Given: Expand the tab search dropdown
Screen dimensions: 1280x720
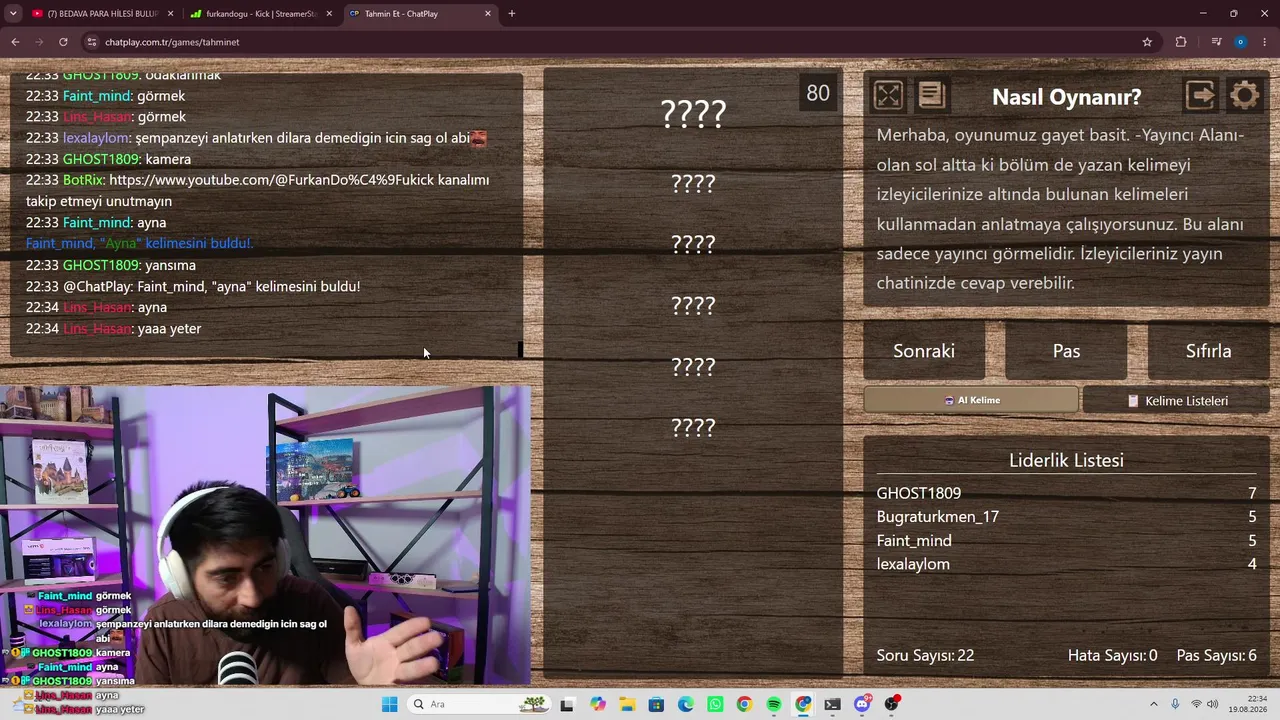Looking at the screenshot, I should 12,14.
